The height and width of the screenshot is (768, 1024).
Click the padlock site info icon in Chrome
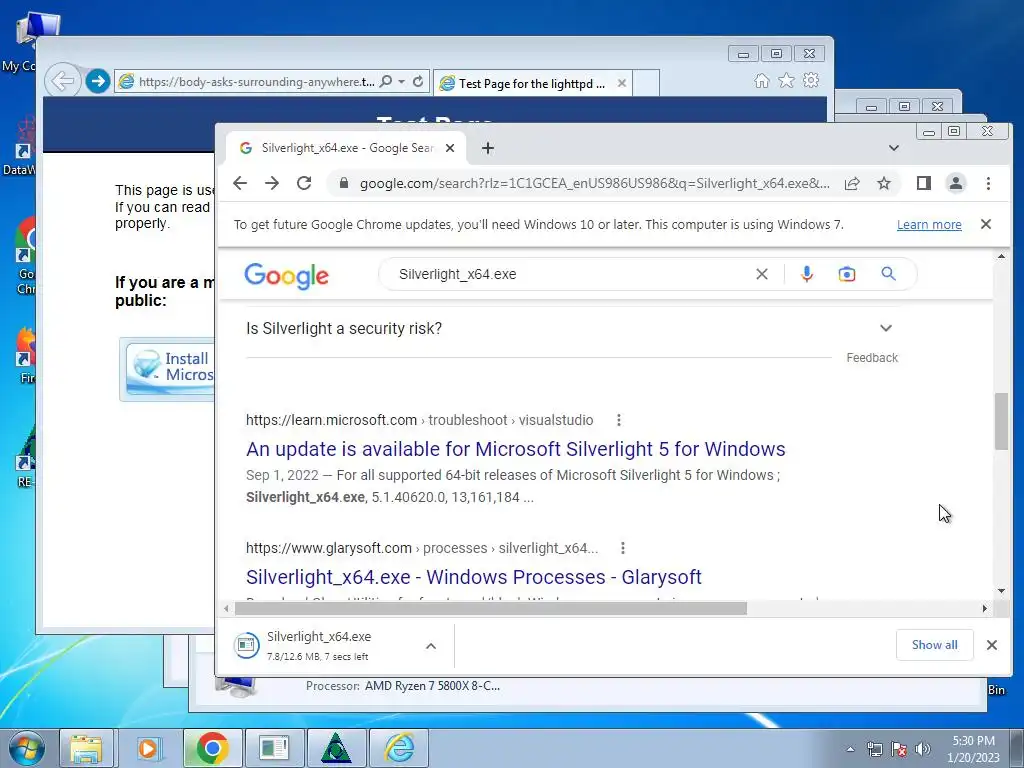click(x=344, y=184)
